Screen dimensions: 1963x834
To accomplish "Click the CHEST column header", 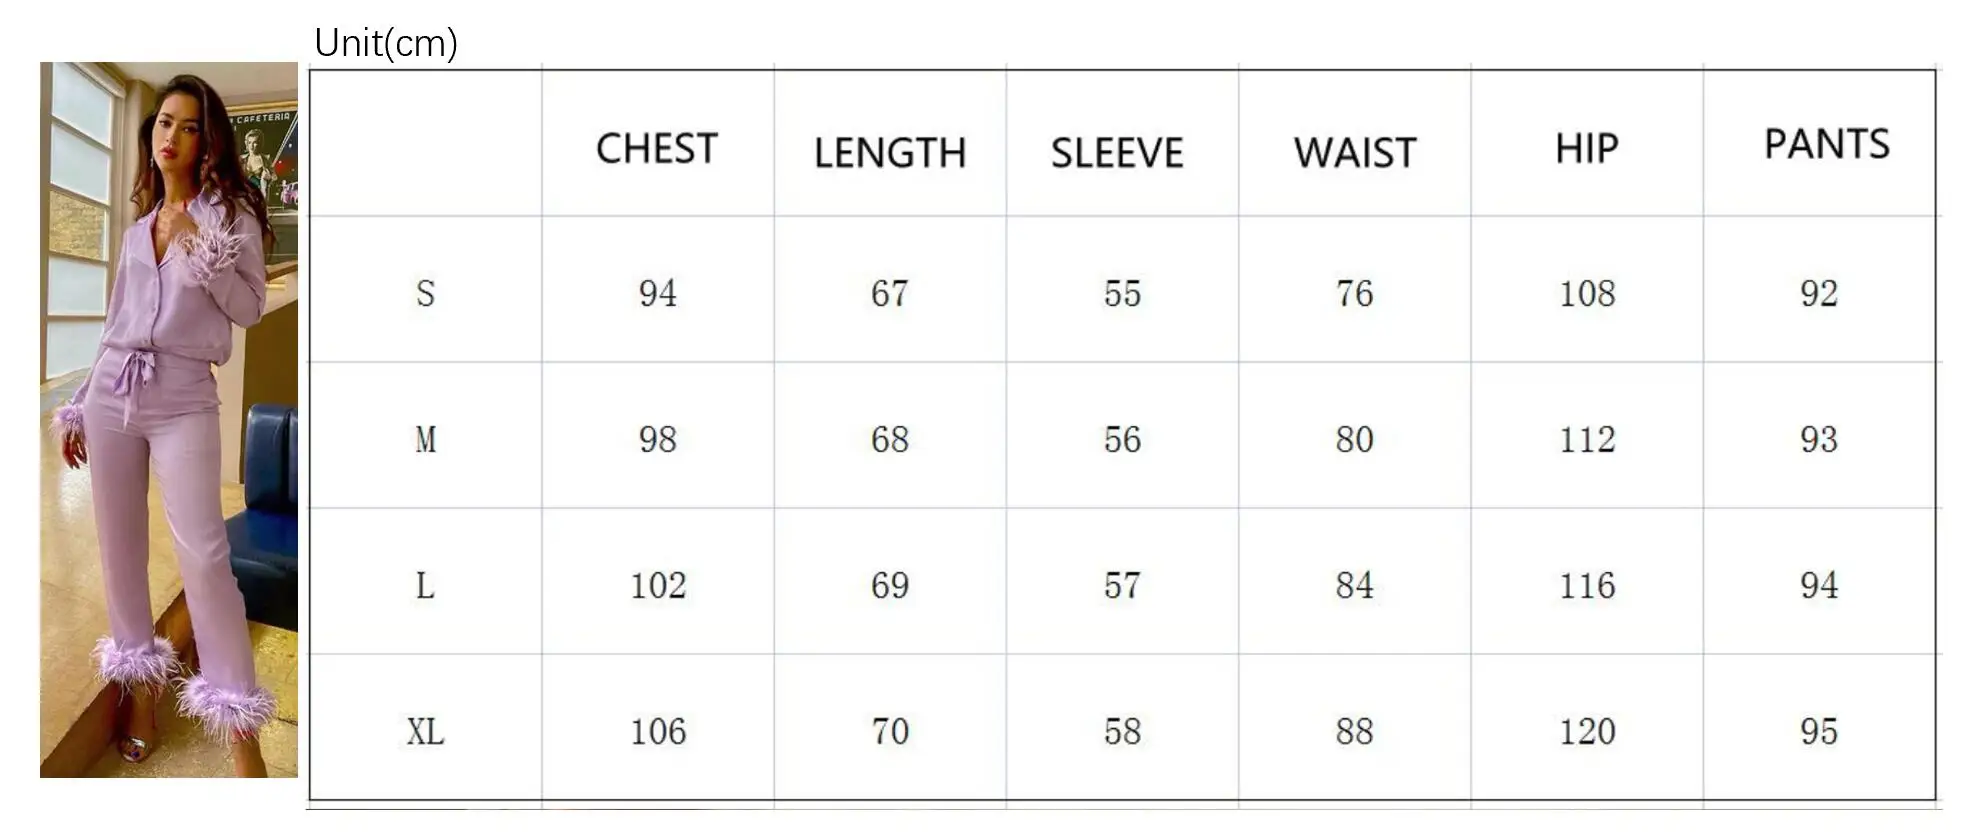I will pos(657,149).
